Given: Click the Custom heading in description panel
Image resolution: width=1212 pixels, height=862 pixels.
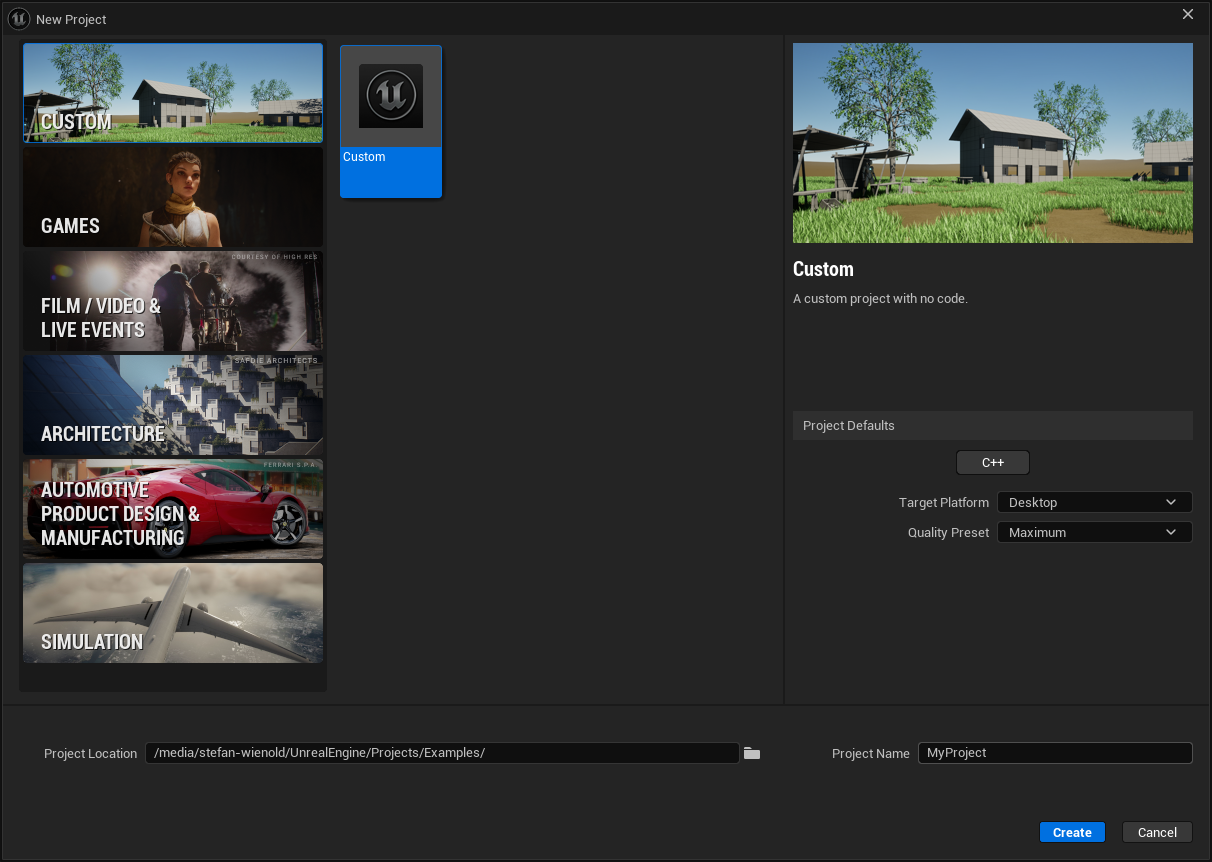Looking at the screenshot, I should [x=823, y=269].
